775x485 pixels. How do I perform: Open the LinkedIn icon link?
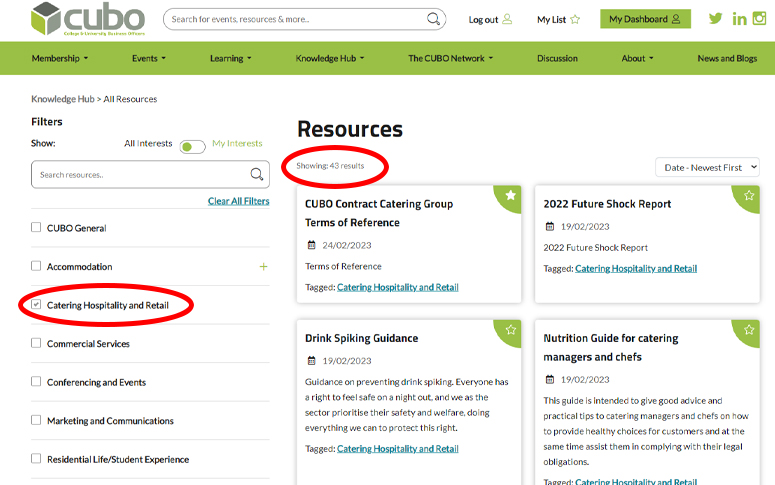tap(739, 19)
